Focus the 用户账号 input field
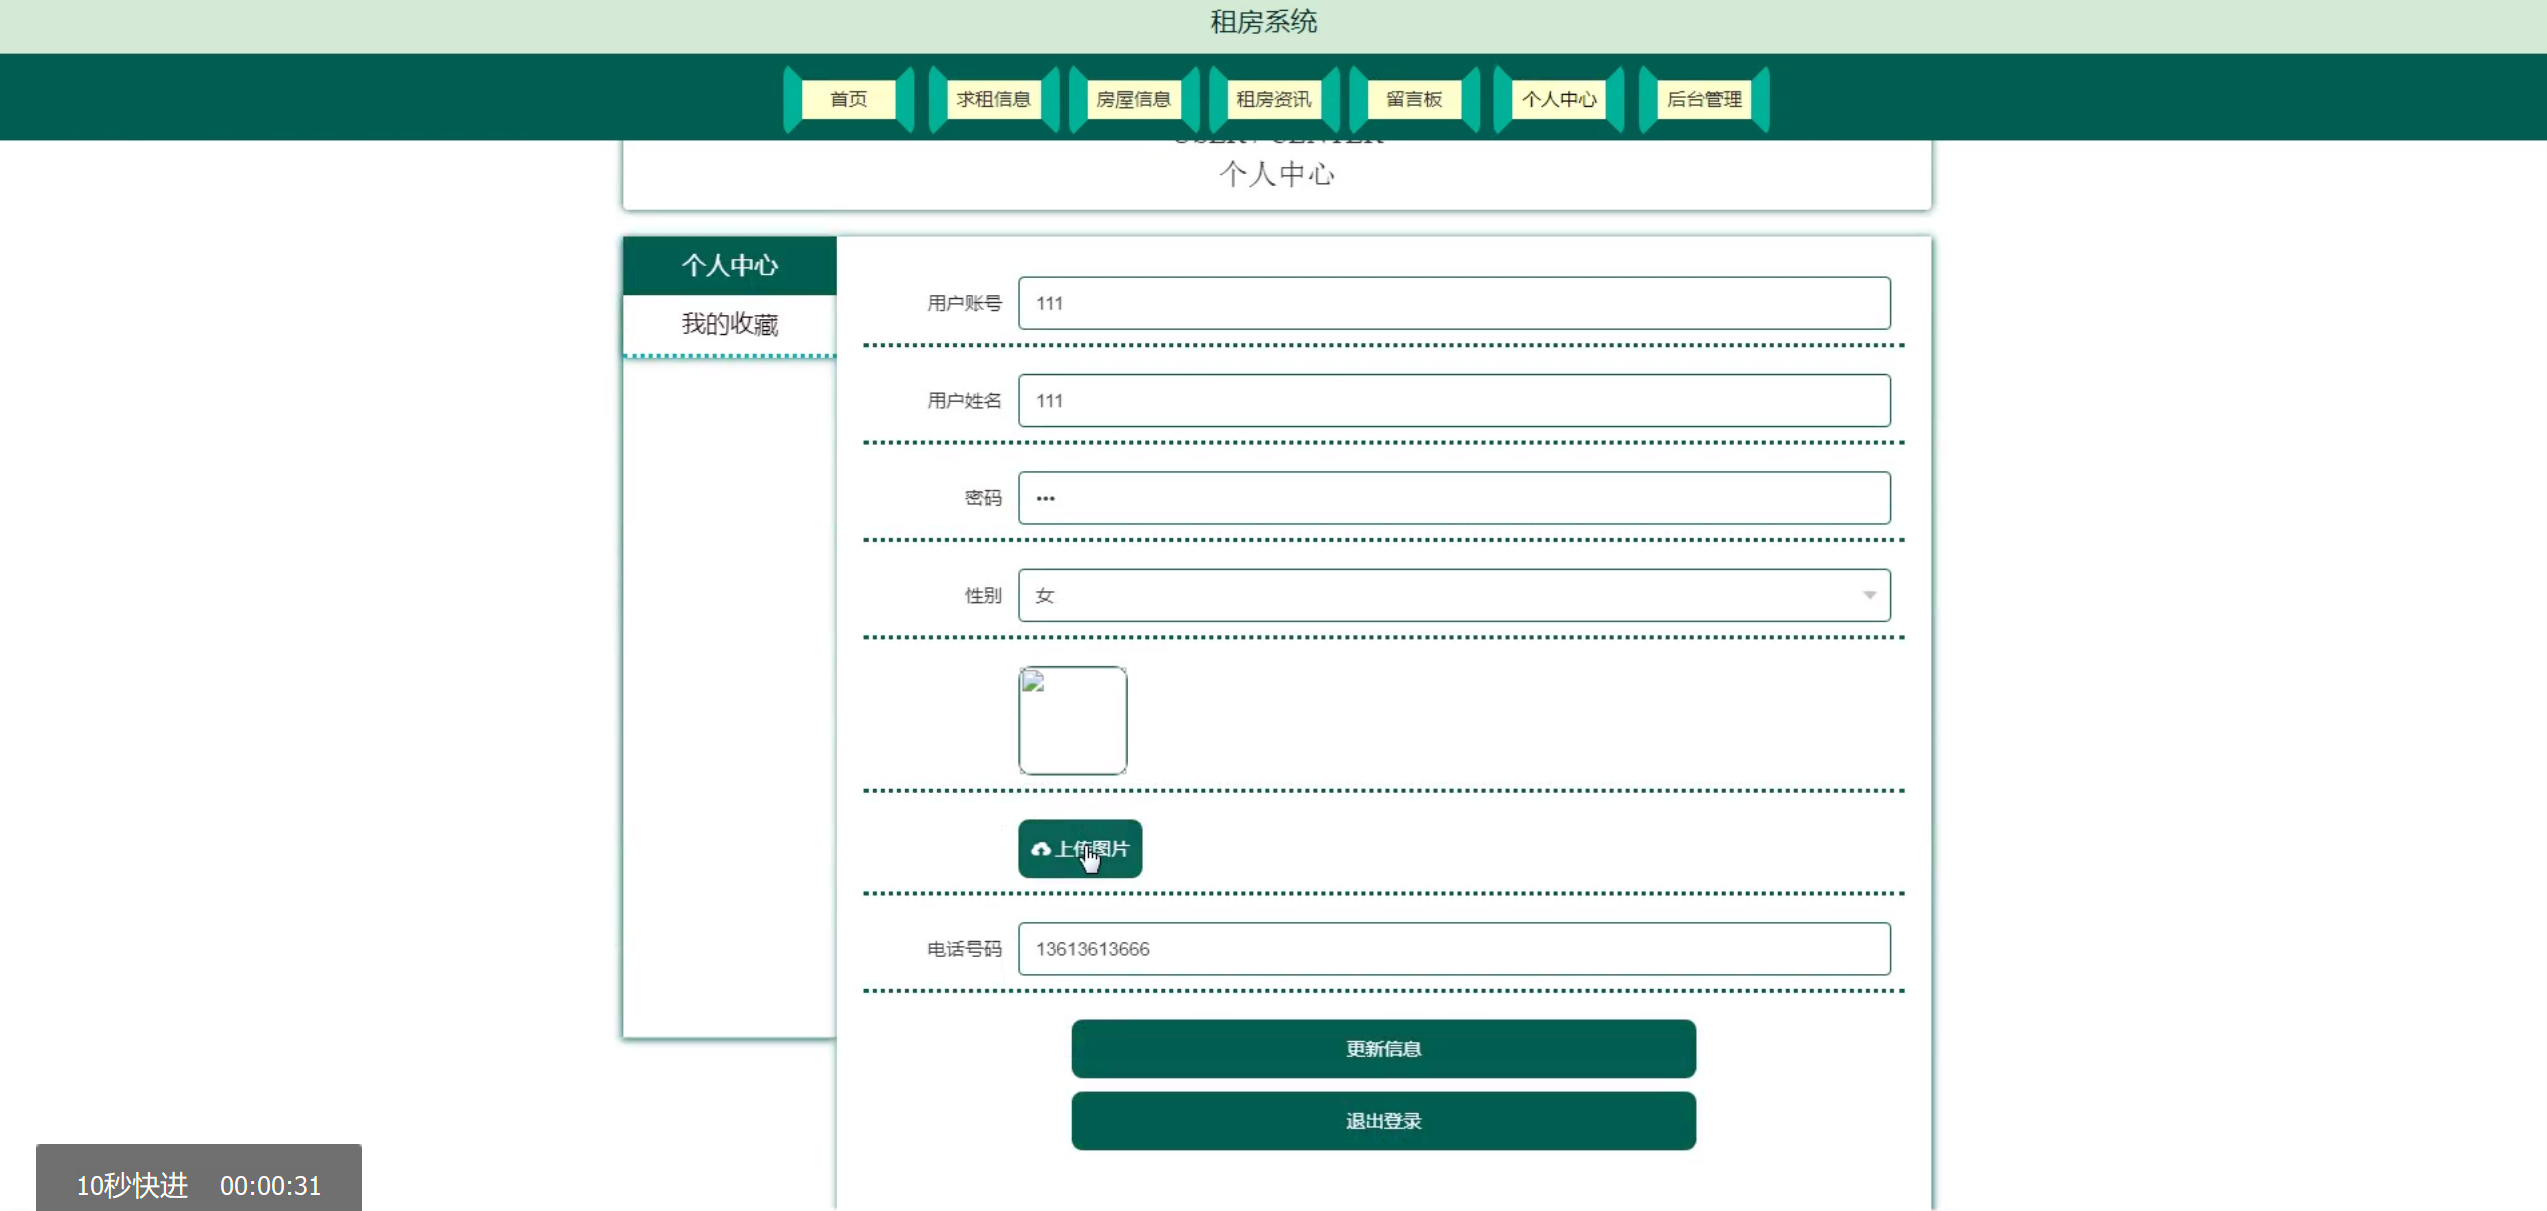 click(1453, 303)
